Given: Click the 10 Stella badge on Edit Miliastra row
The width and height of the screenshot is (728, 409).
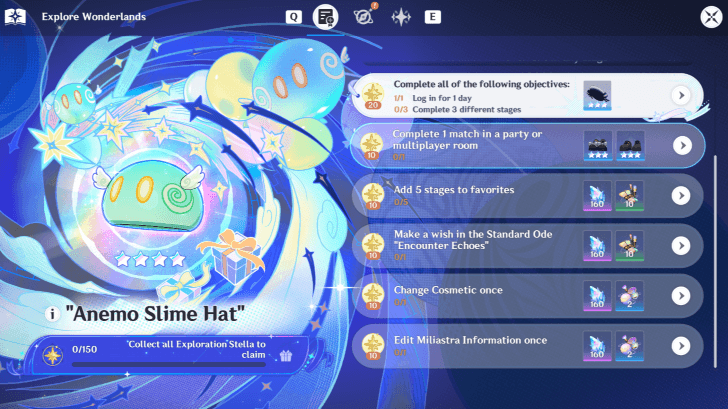Looking at the screenshot, I should tap(373, 346).
